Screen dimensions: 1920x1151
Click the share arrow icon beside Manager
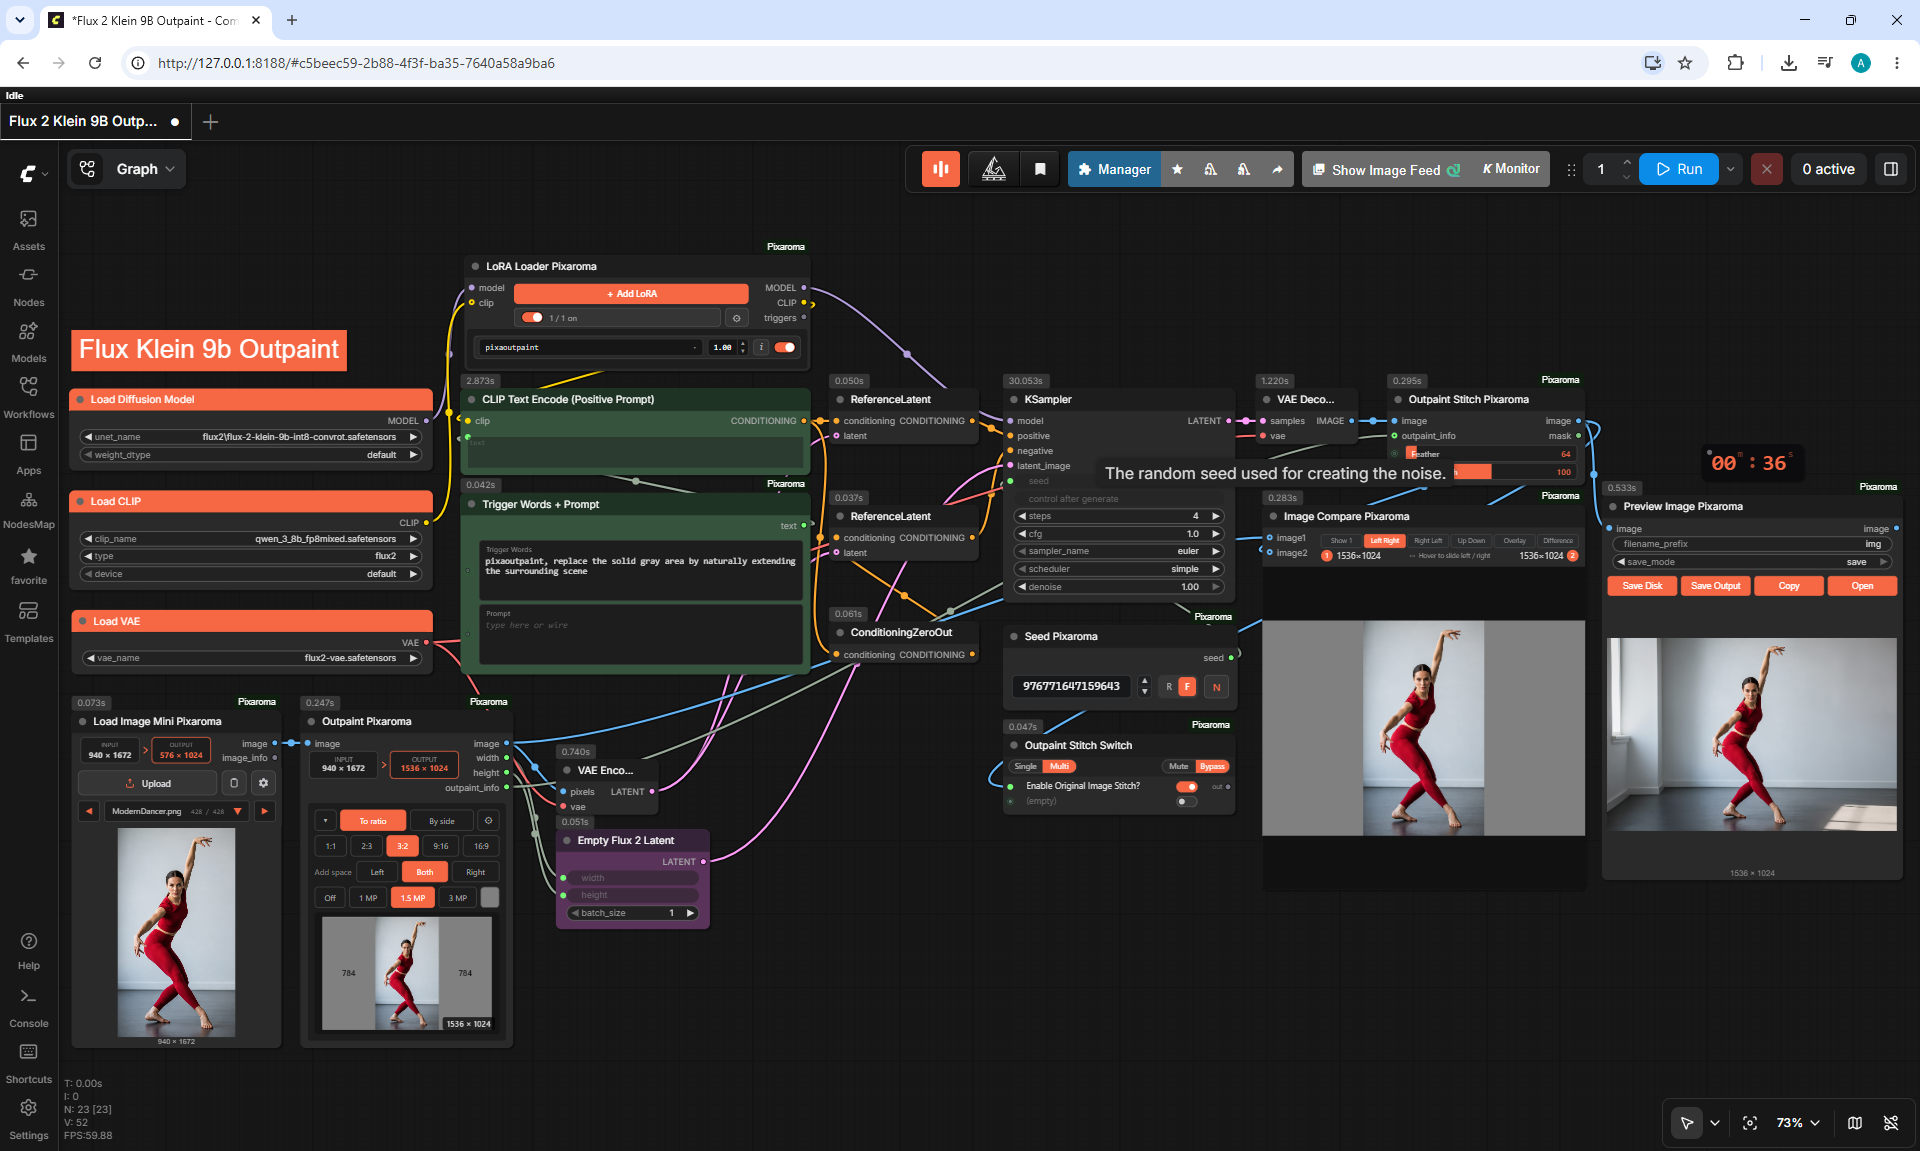click(x=1277, y=169)
